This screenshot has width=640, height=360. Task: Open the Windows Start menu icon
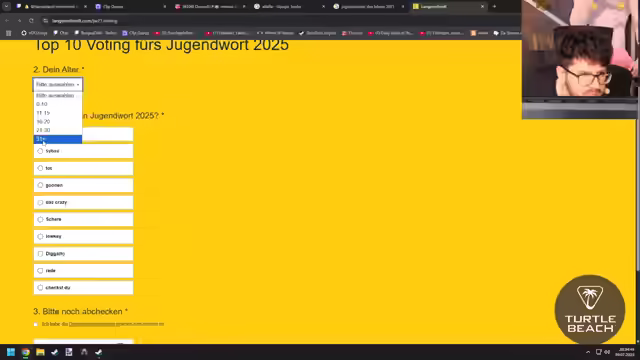click(11, 352)
